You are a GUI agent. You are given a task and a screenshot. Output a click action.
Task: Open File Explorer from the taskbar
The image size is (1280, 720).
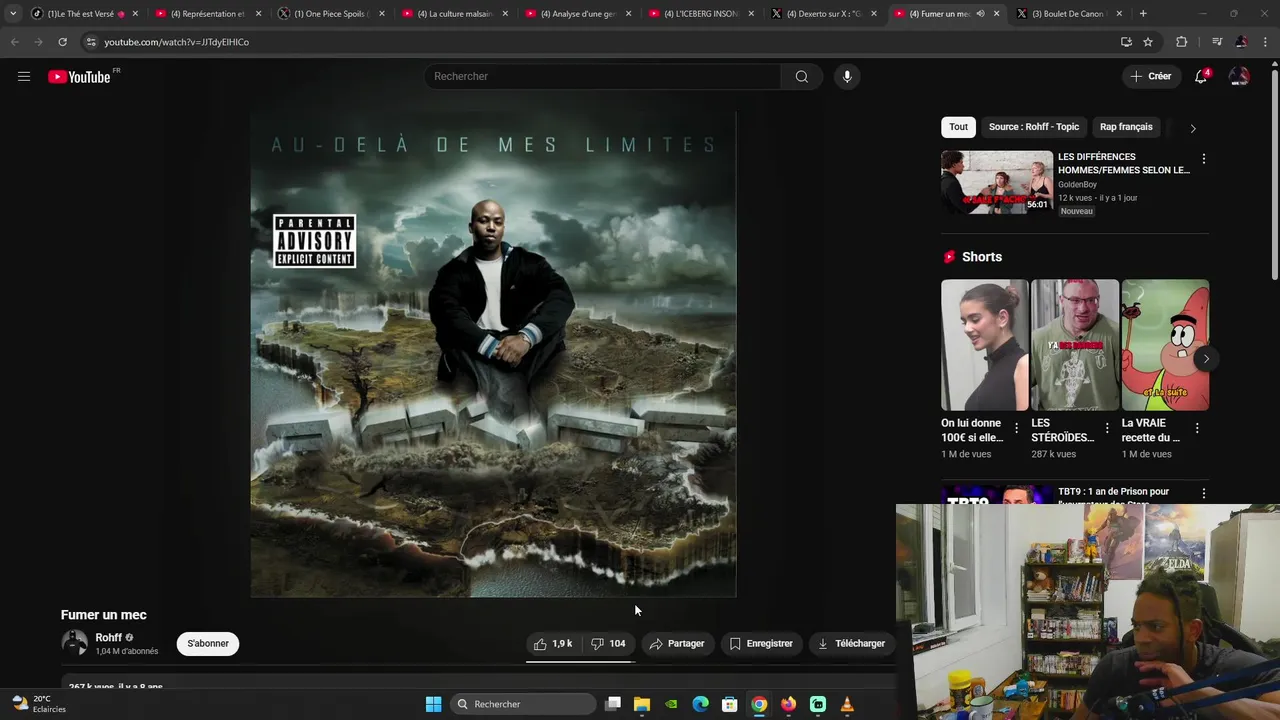(642, 704)
